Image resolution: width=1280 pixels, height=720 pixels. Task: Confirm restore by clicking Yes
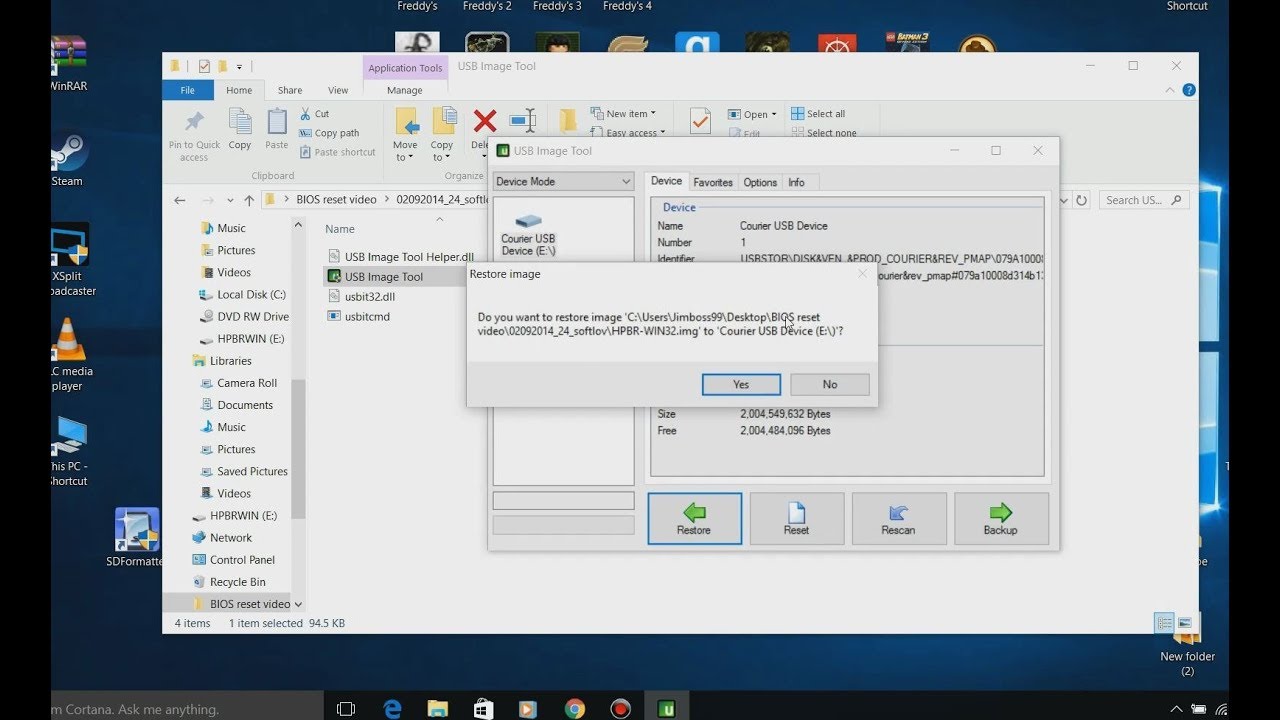pyautogui.click(x=741, y=384)
